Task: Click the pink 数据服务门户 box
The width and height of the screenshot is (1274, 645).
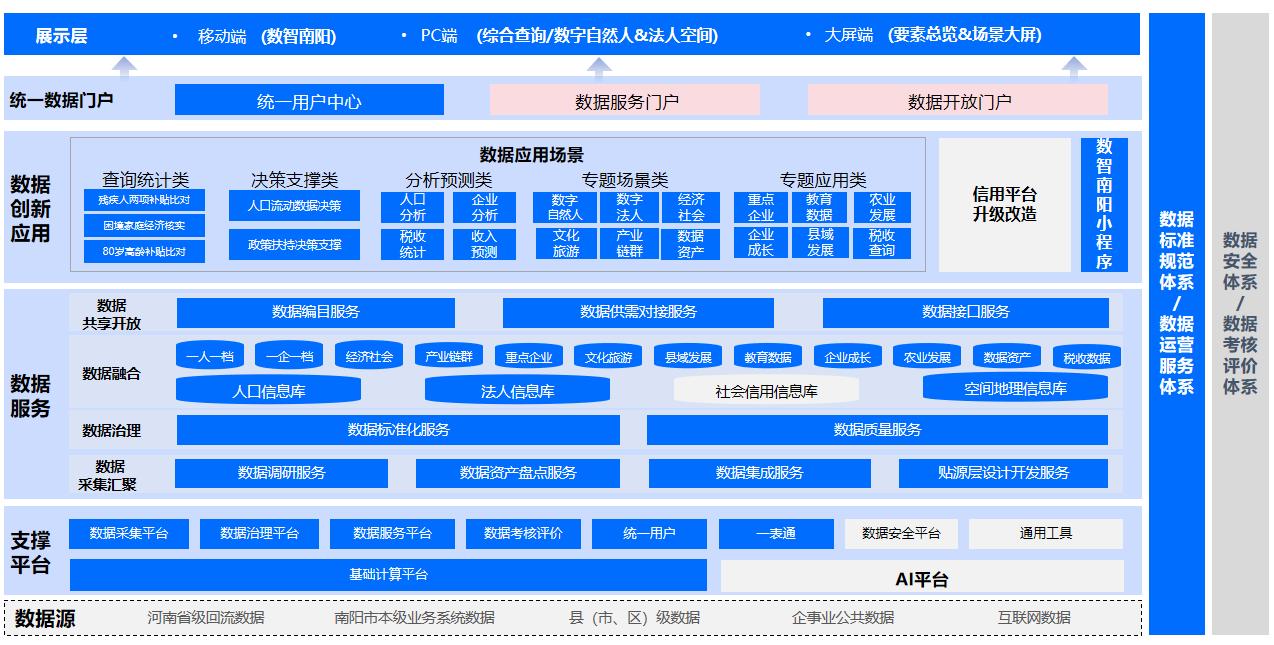Action: click(625, 100)
